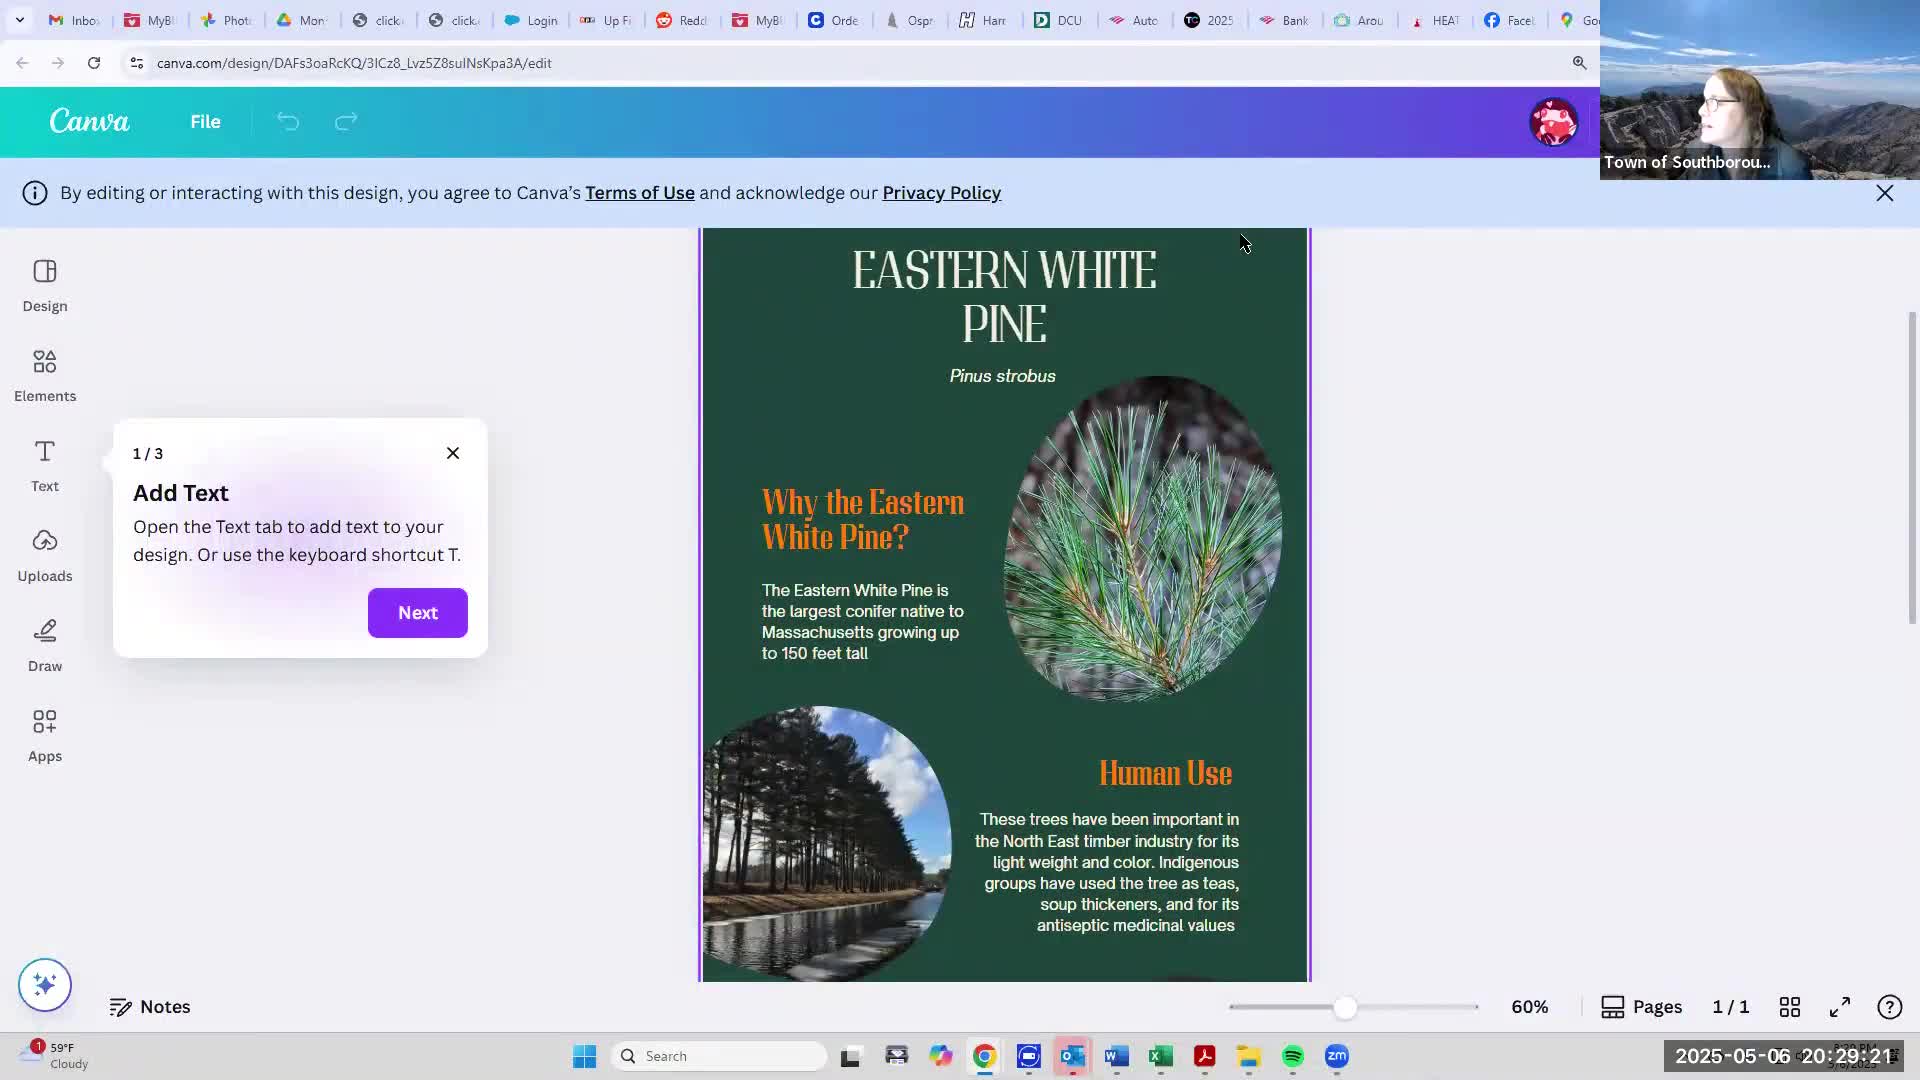Select the Text tool in sidebar
The height and width of the screenshot is (1080, 1920).
pos(44,466)
